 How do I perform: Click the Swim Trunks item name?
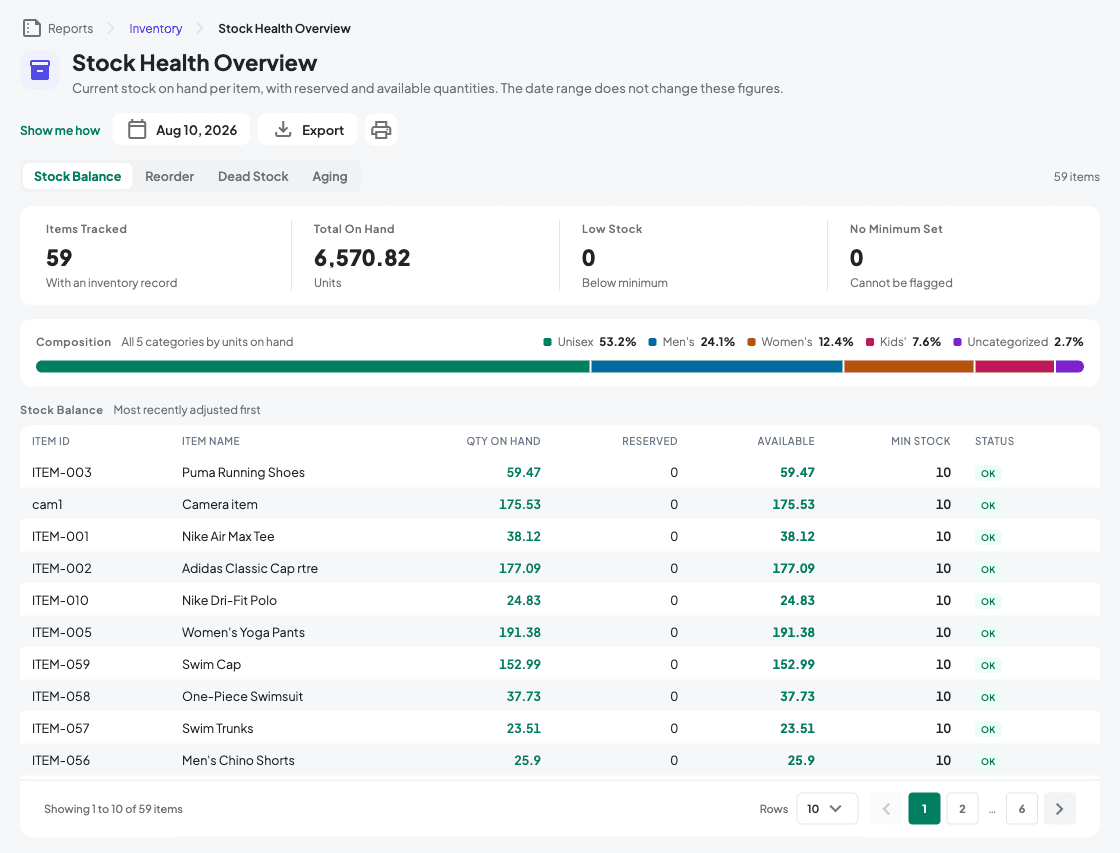[218, 729]
